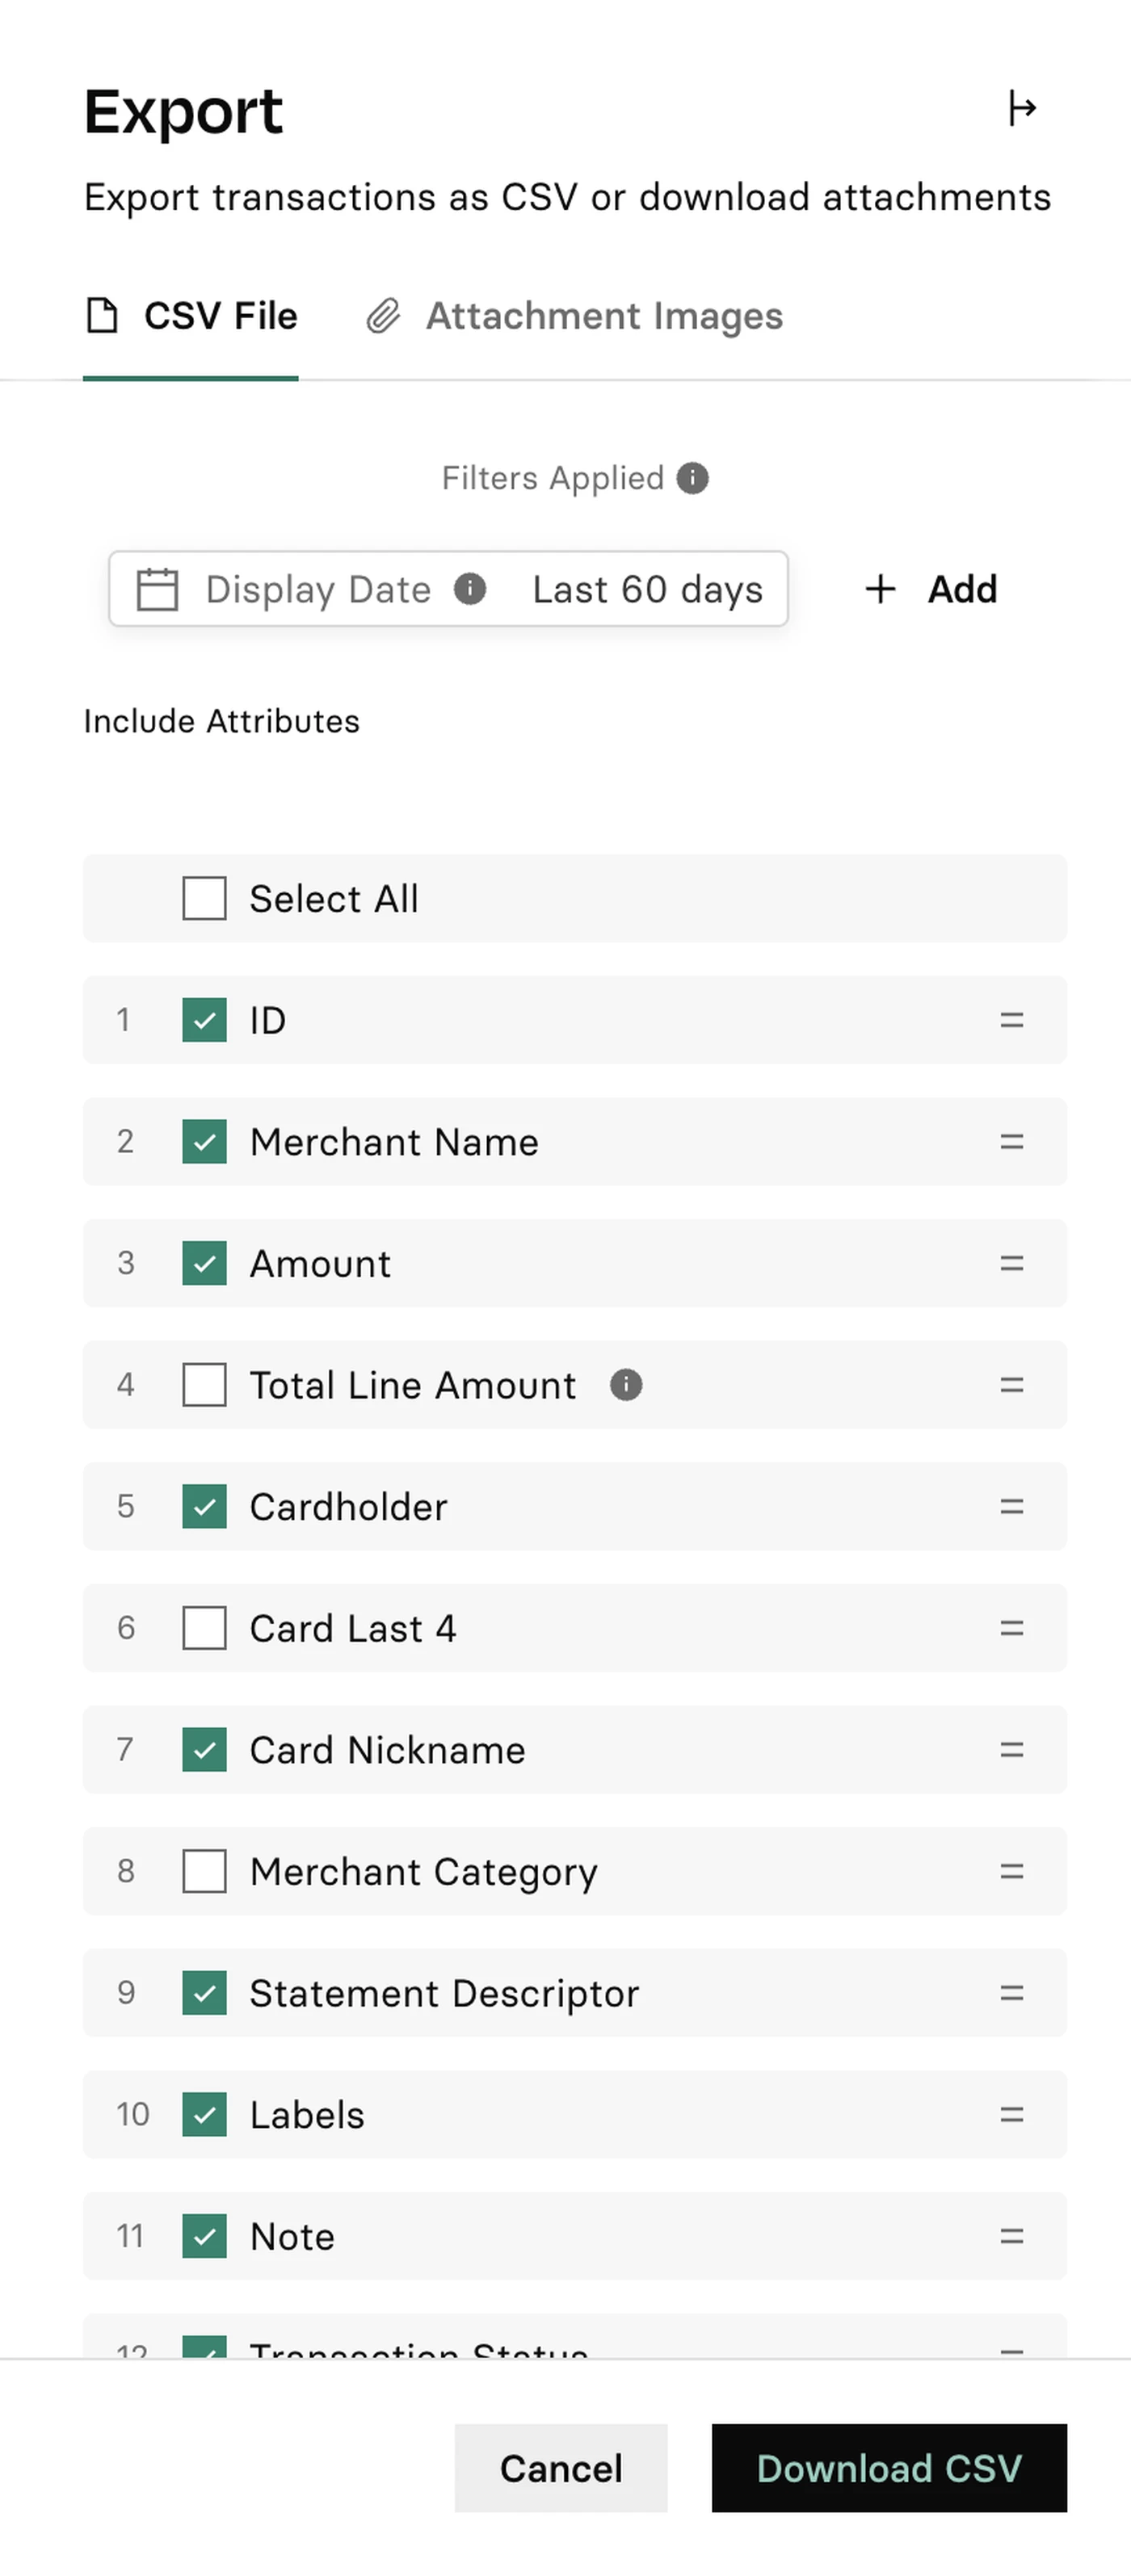Add a new filter with the Add button
Screen dimensions: 1131x2576
[x=931, y=589]
